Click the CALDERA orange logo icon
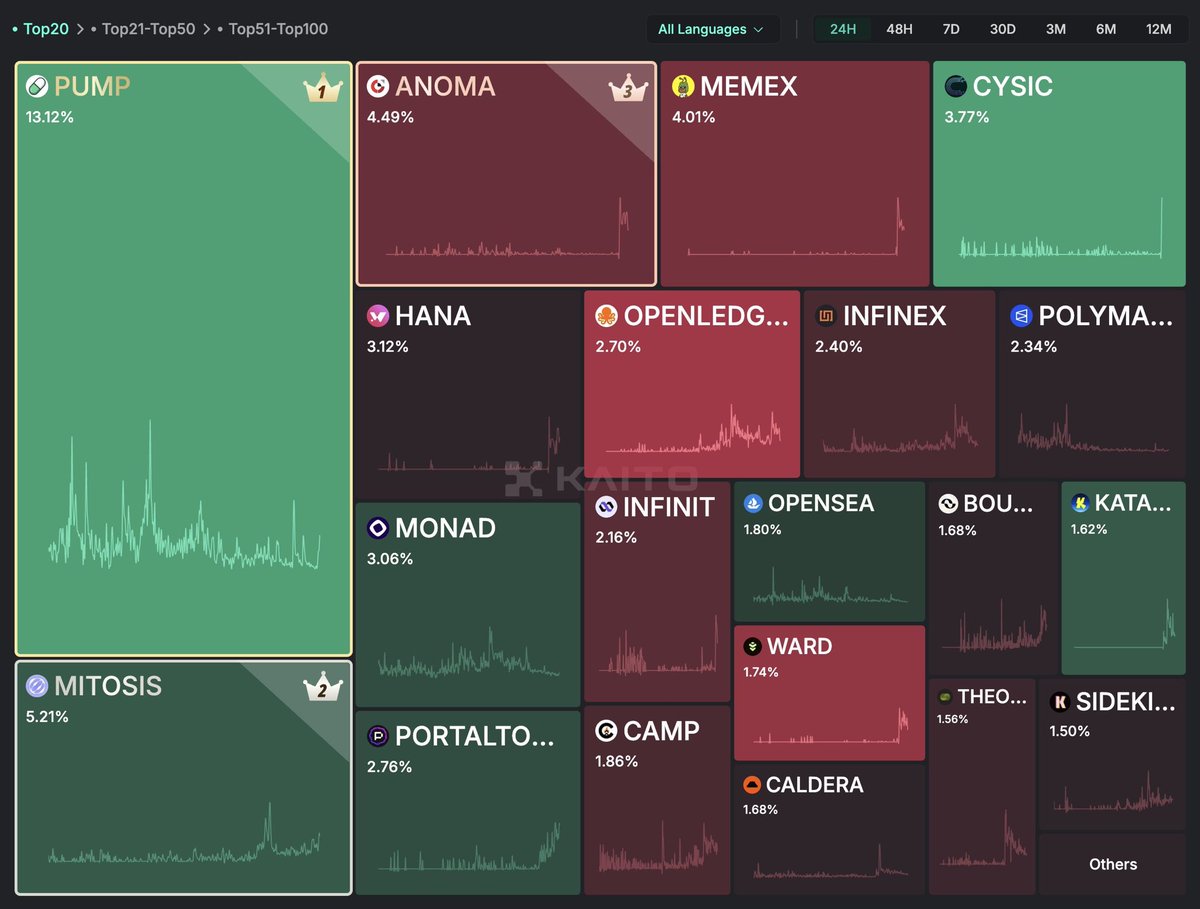 pyautogui.click(x=753, y=785)
